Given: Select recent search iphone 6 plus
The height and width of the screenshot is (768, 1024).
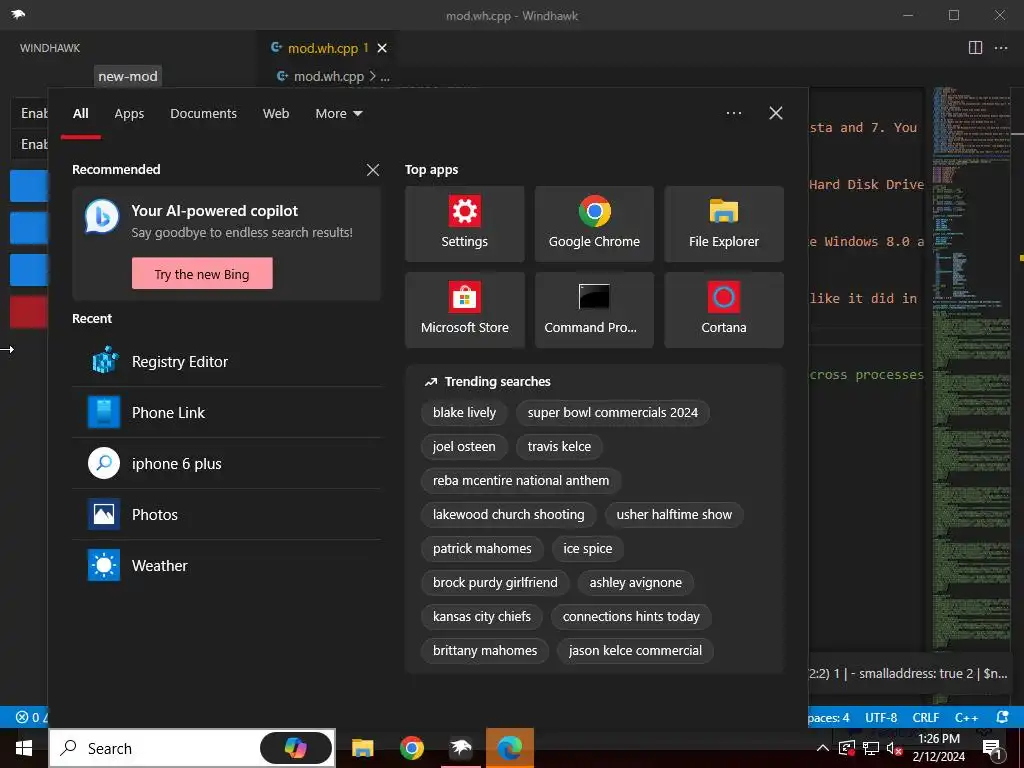Looking at the screenshot, I should 227,464.
